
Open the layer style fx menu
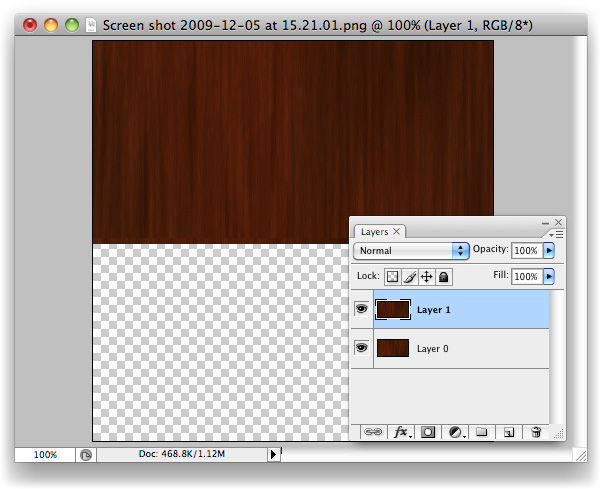tap(402, 432)
